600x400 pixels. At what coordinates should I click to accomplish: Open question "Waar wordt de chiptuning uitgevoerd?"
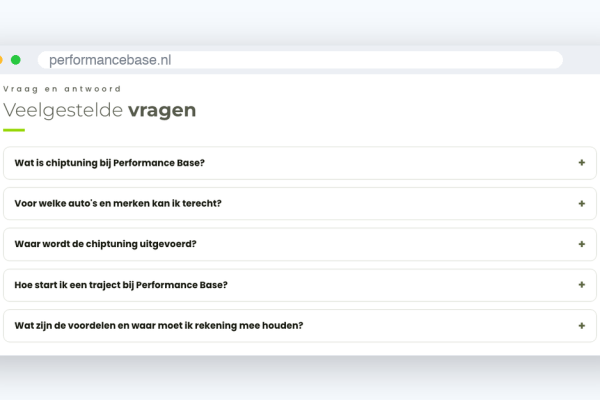(300, 244)
